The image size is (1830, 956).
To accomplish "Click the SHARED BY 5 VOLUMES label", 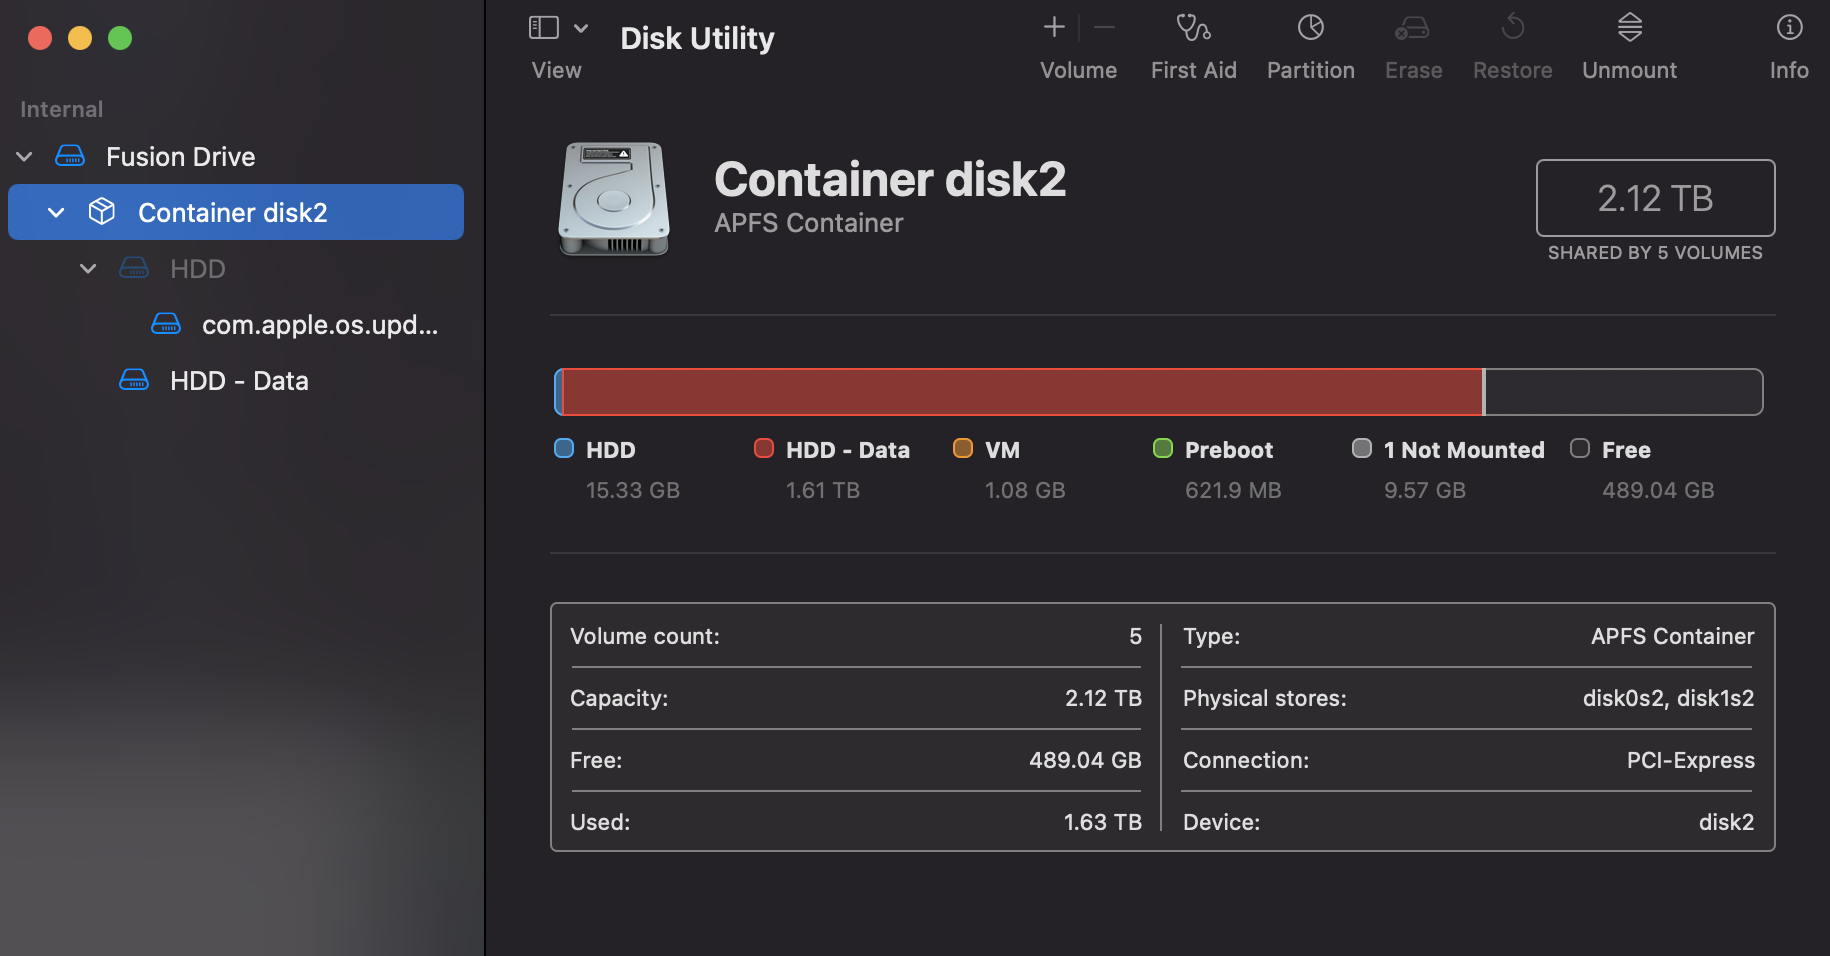I will click(x=1655, y=253).
